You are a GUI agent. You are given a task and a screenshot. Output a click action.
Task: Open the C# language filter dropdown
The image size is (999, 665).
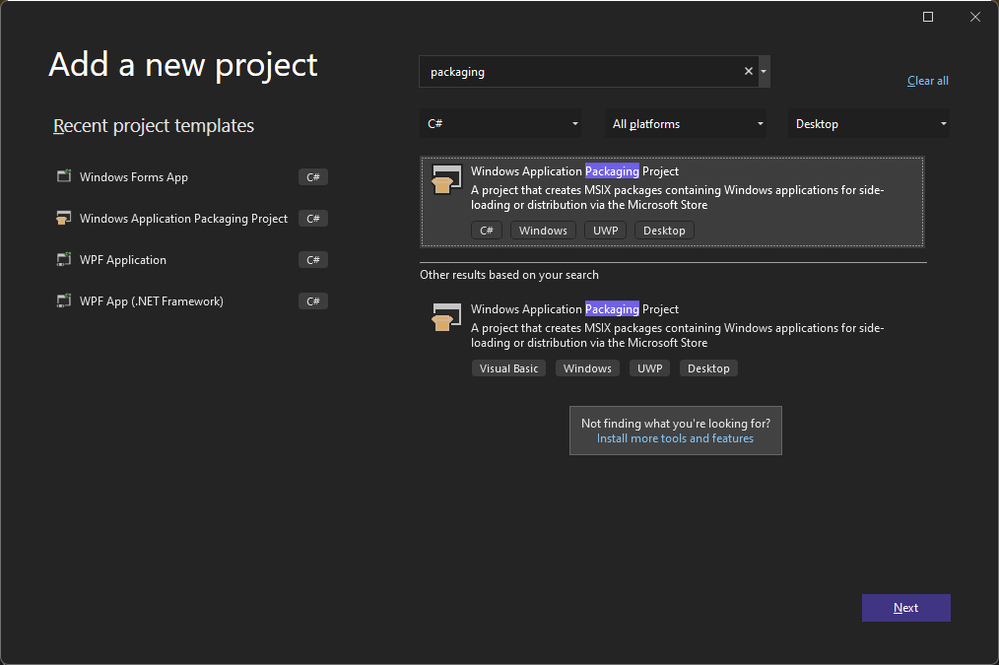501,124
